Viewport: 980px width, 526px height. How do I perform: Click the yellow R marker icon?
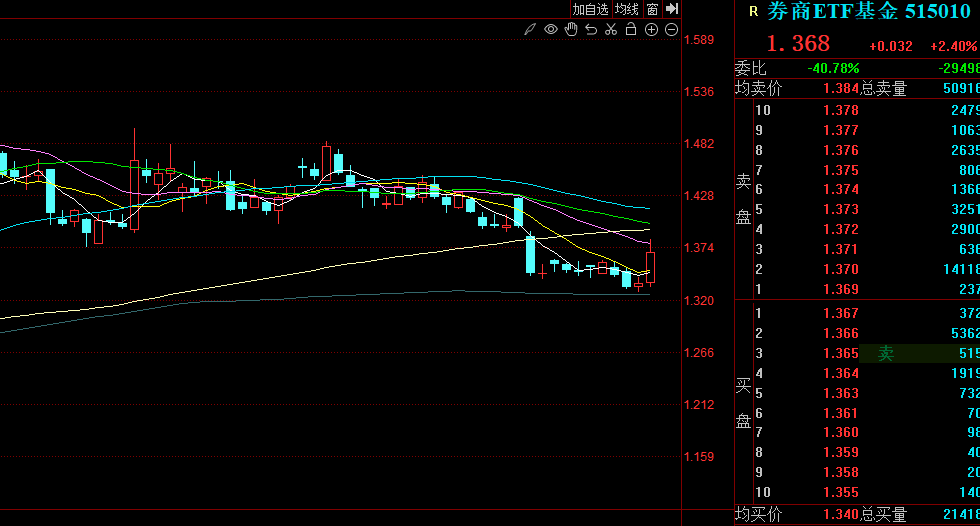click(x=753, y=12)
